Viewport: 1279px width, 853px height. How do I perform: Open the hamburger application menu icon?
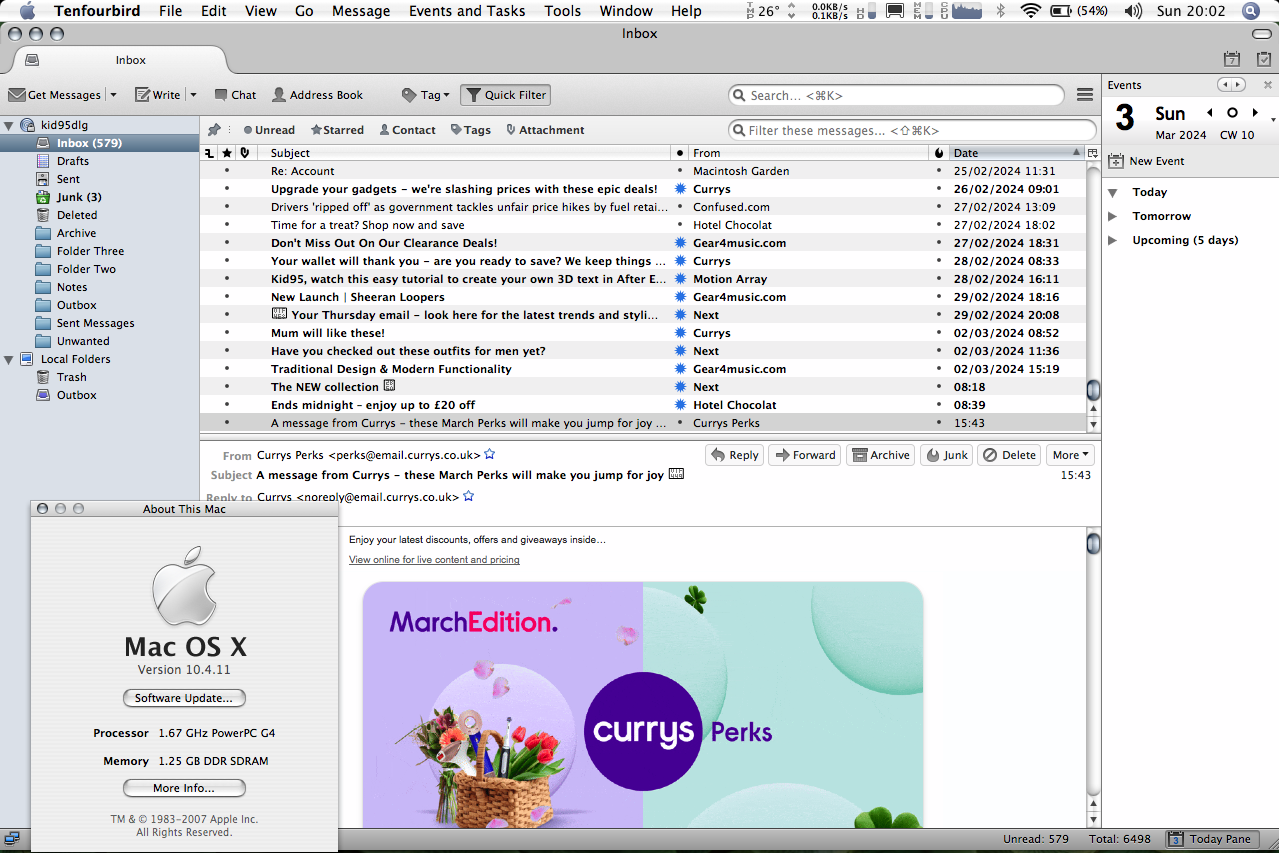pos(1085,95)
